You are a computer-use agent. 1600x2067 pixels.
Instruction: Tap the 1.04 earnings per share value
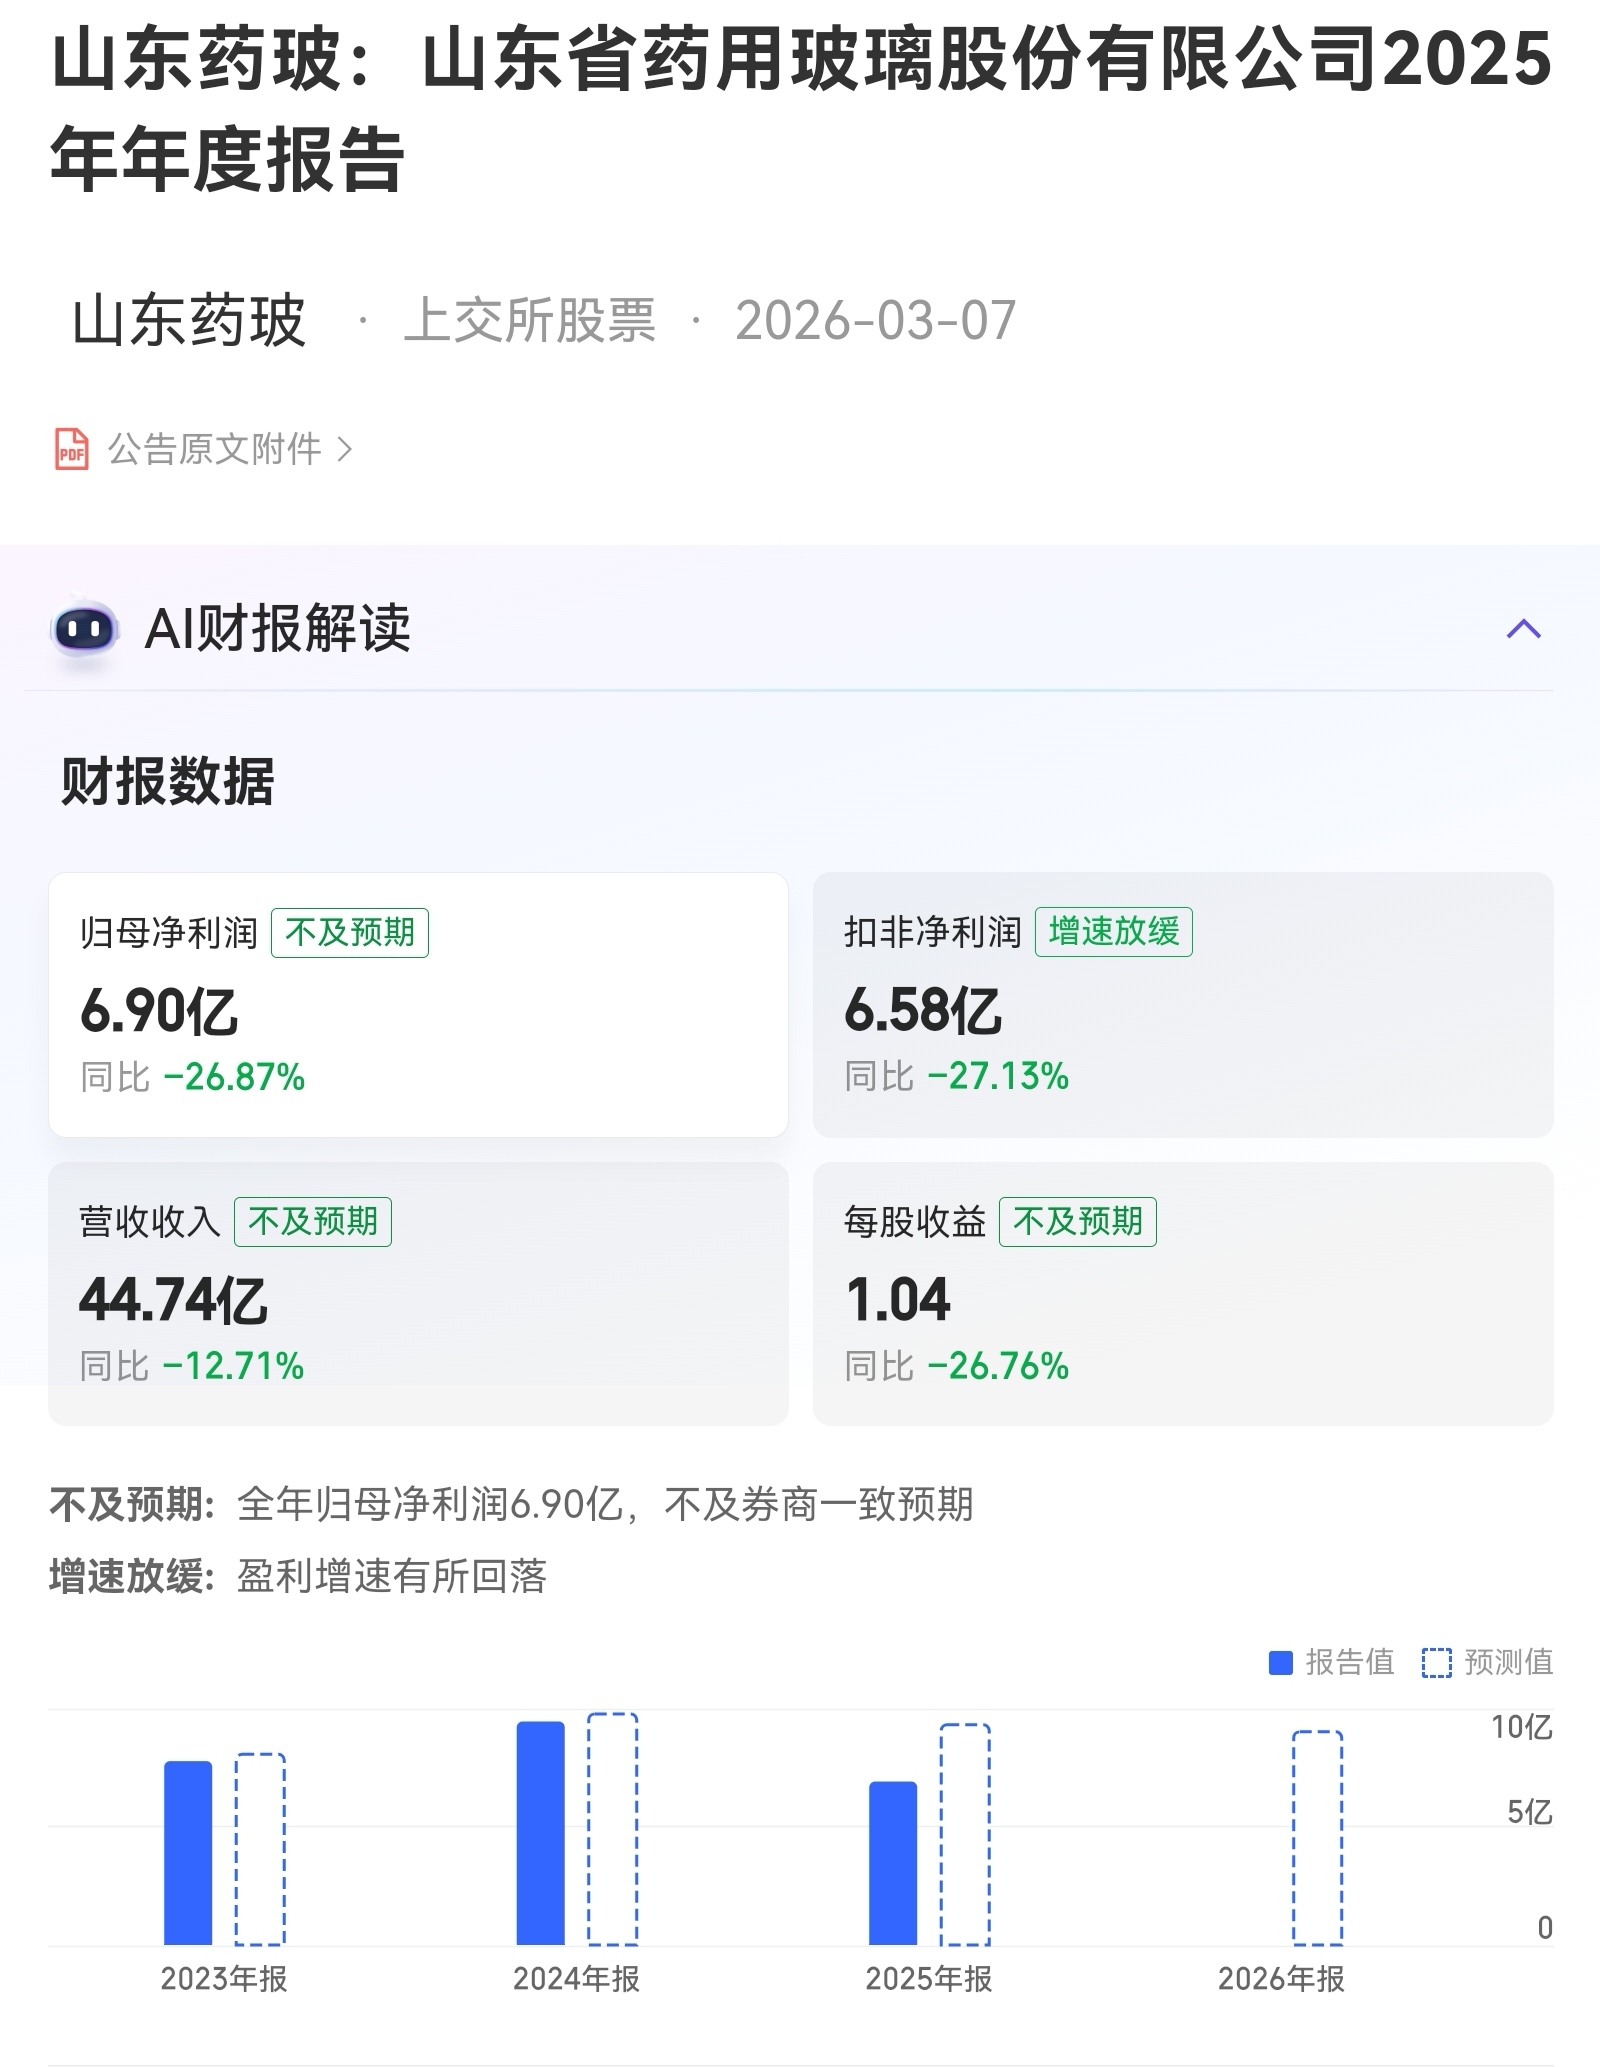pos(898,1300)
